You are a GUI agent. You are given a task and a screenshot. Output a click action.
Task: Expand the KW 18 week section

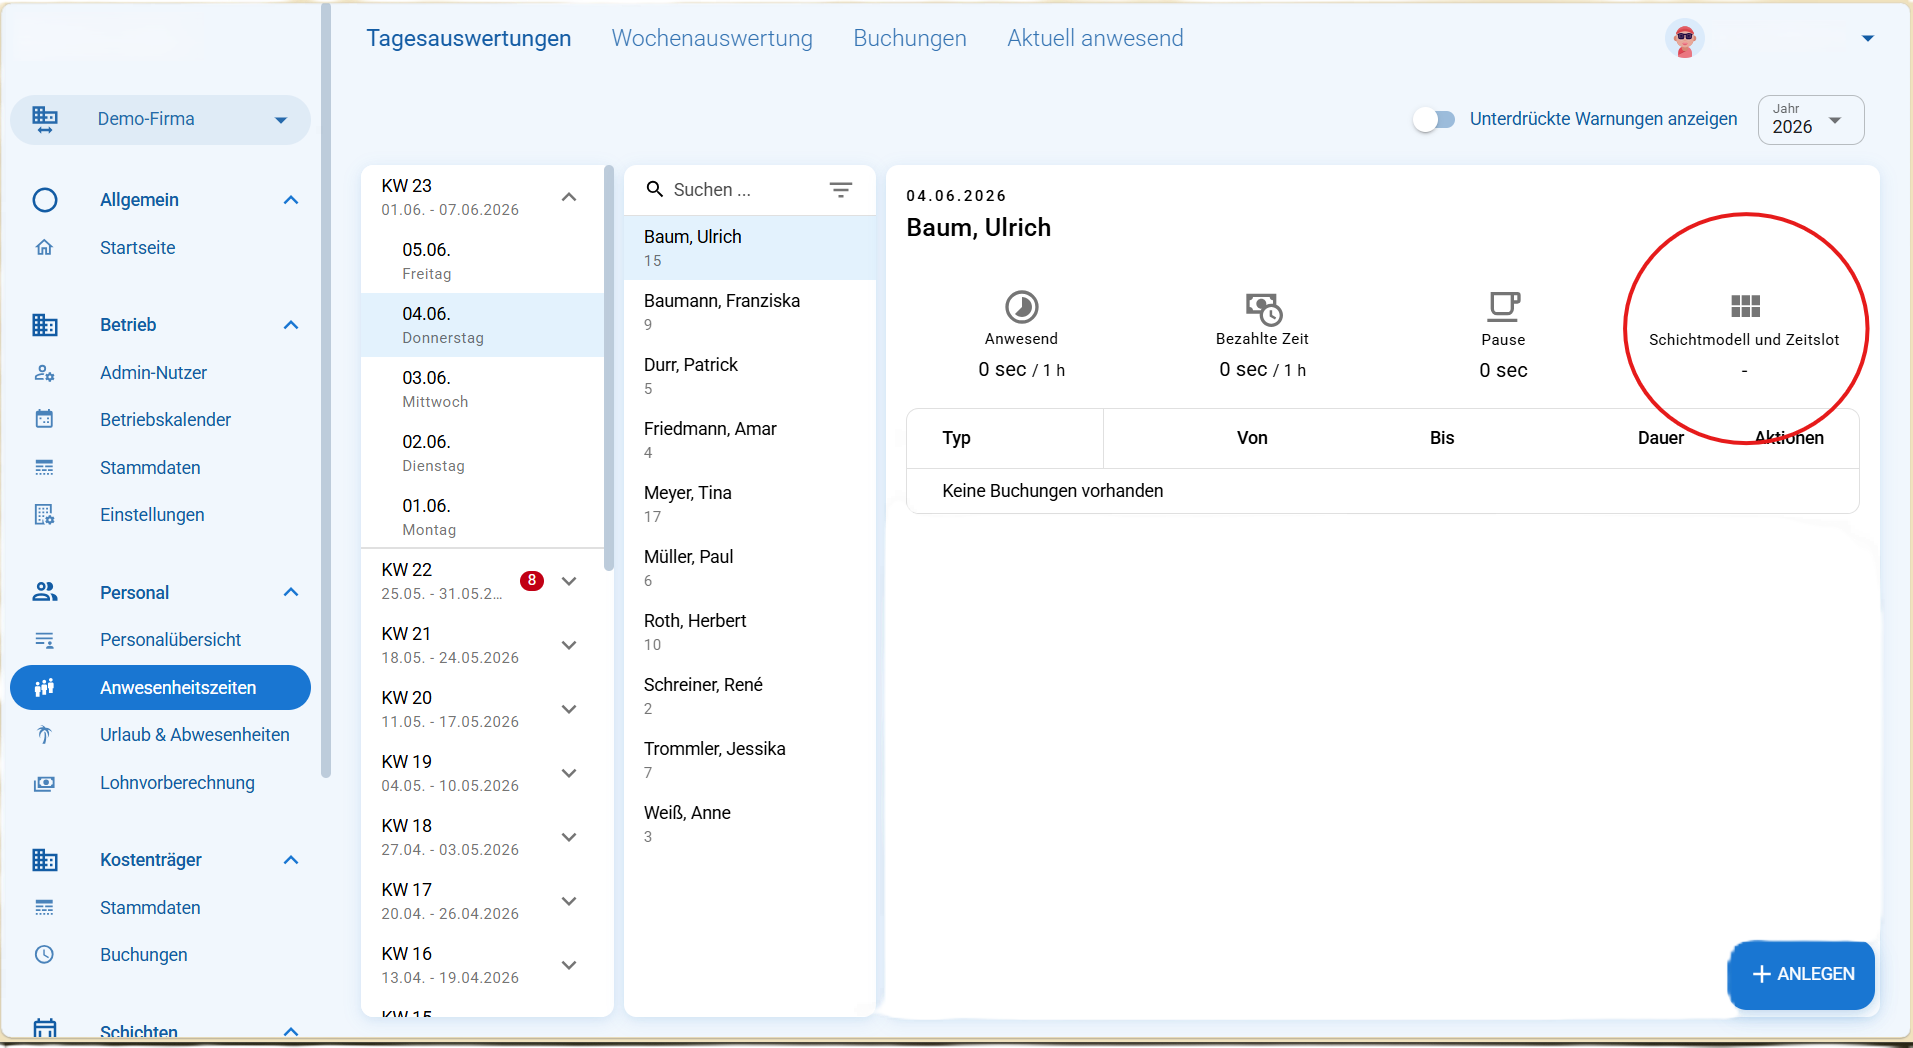pos(569,837)
